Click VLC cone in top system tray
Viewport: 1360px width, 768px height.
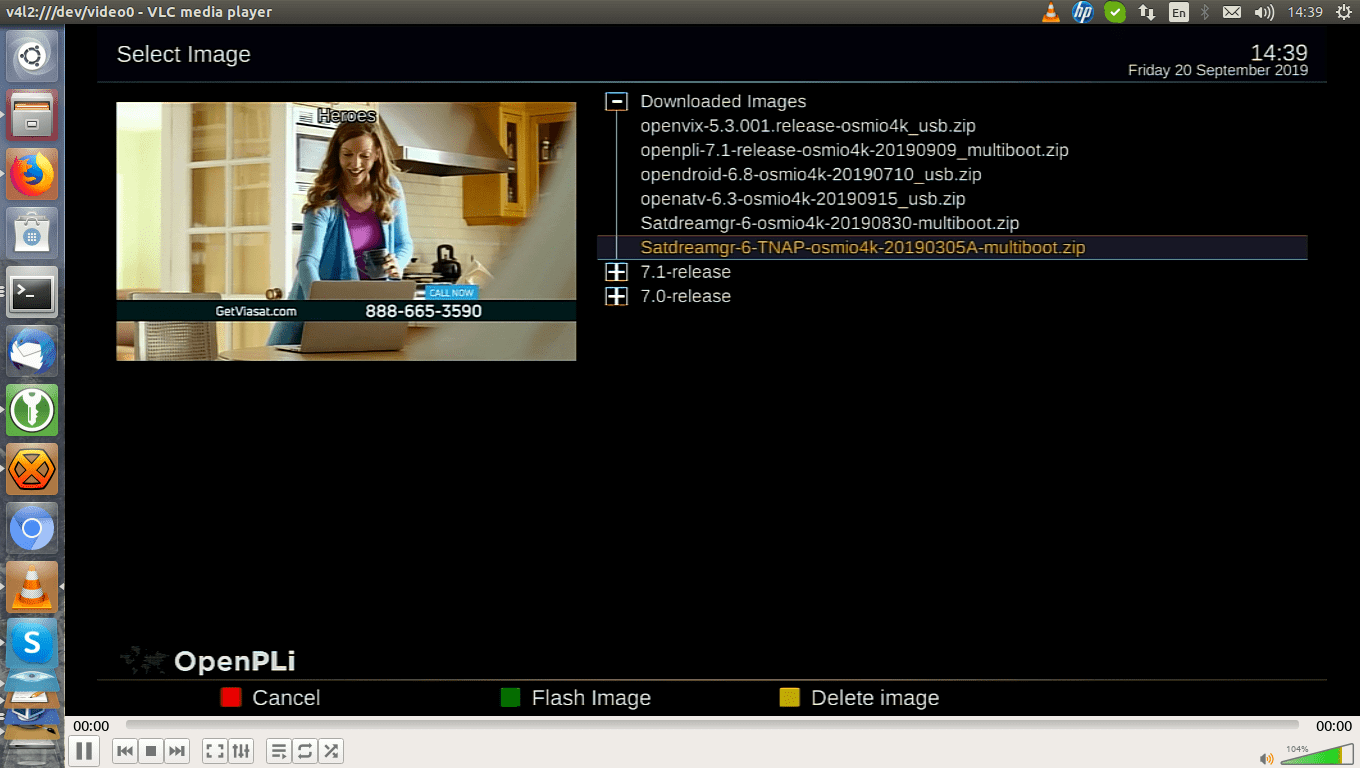click(1050, 12)
